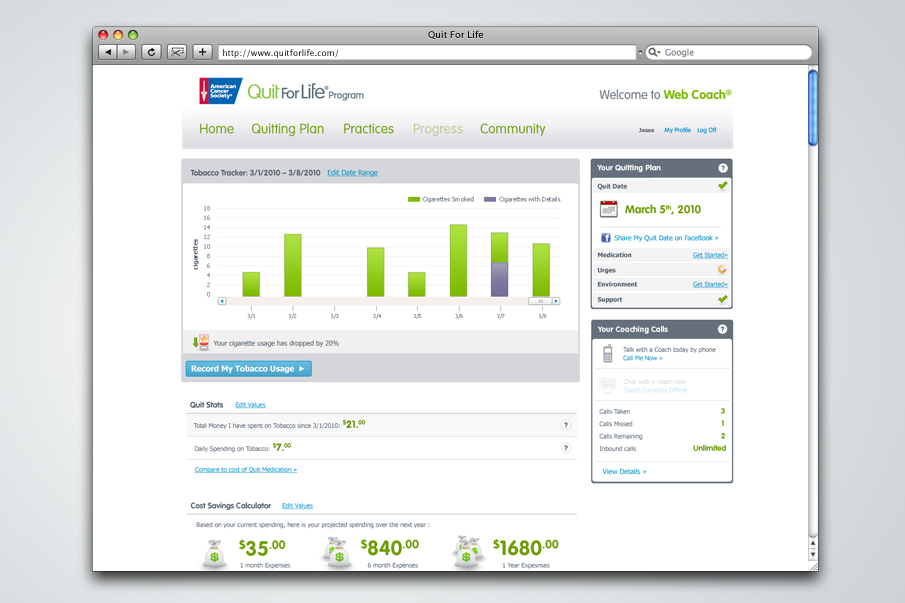Click the American Cancer Society logo
This screenshot has height=603, width=905.
coord(220,91)
